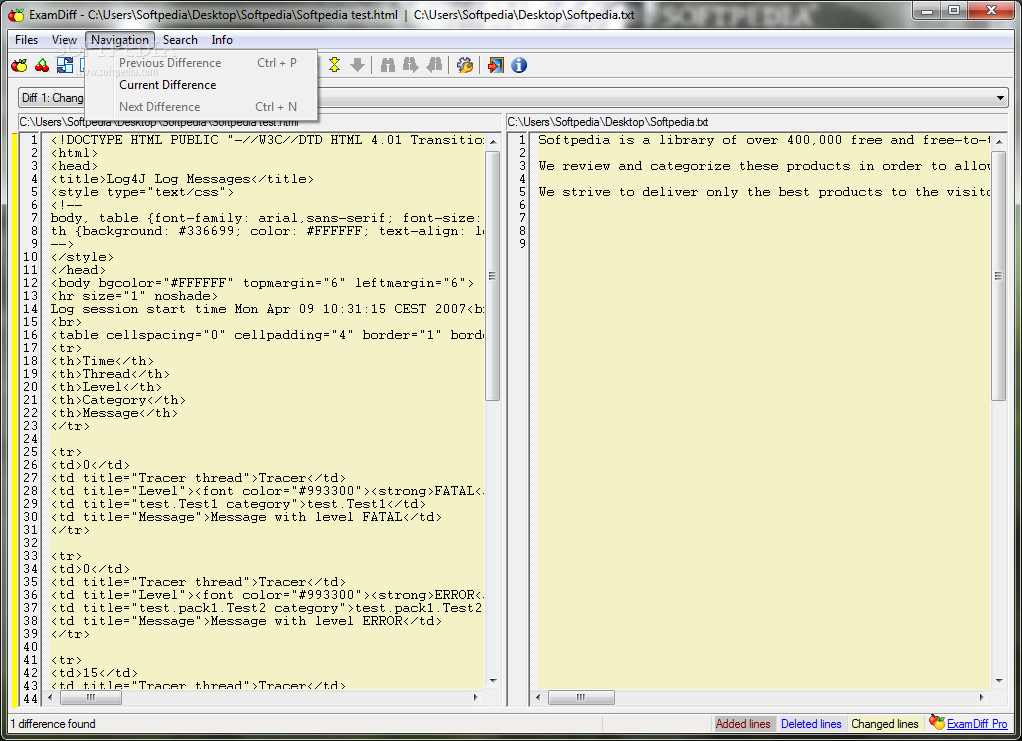Click left pane horizontal scrollbar right arrow
Screen dimensions: 1022x741
point(476,697)
